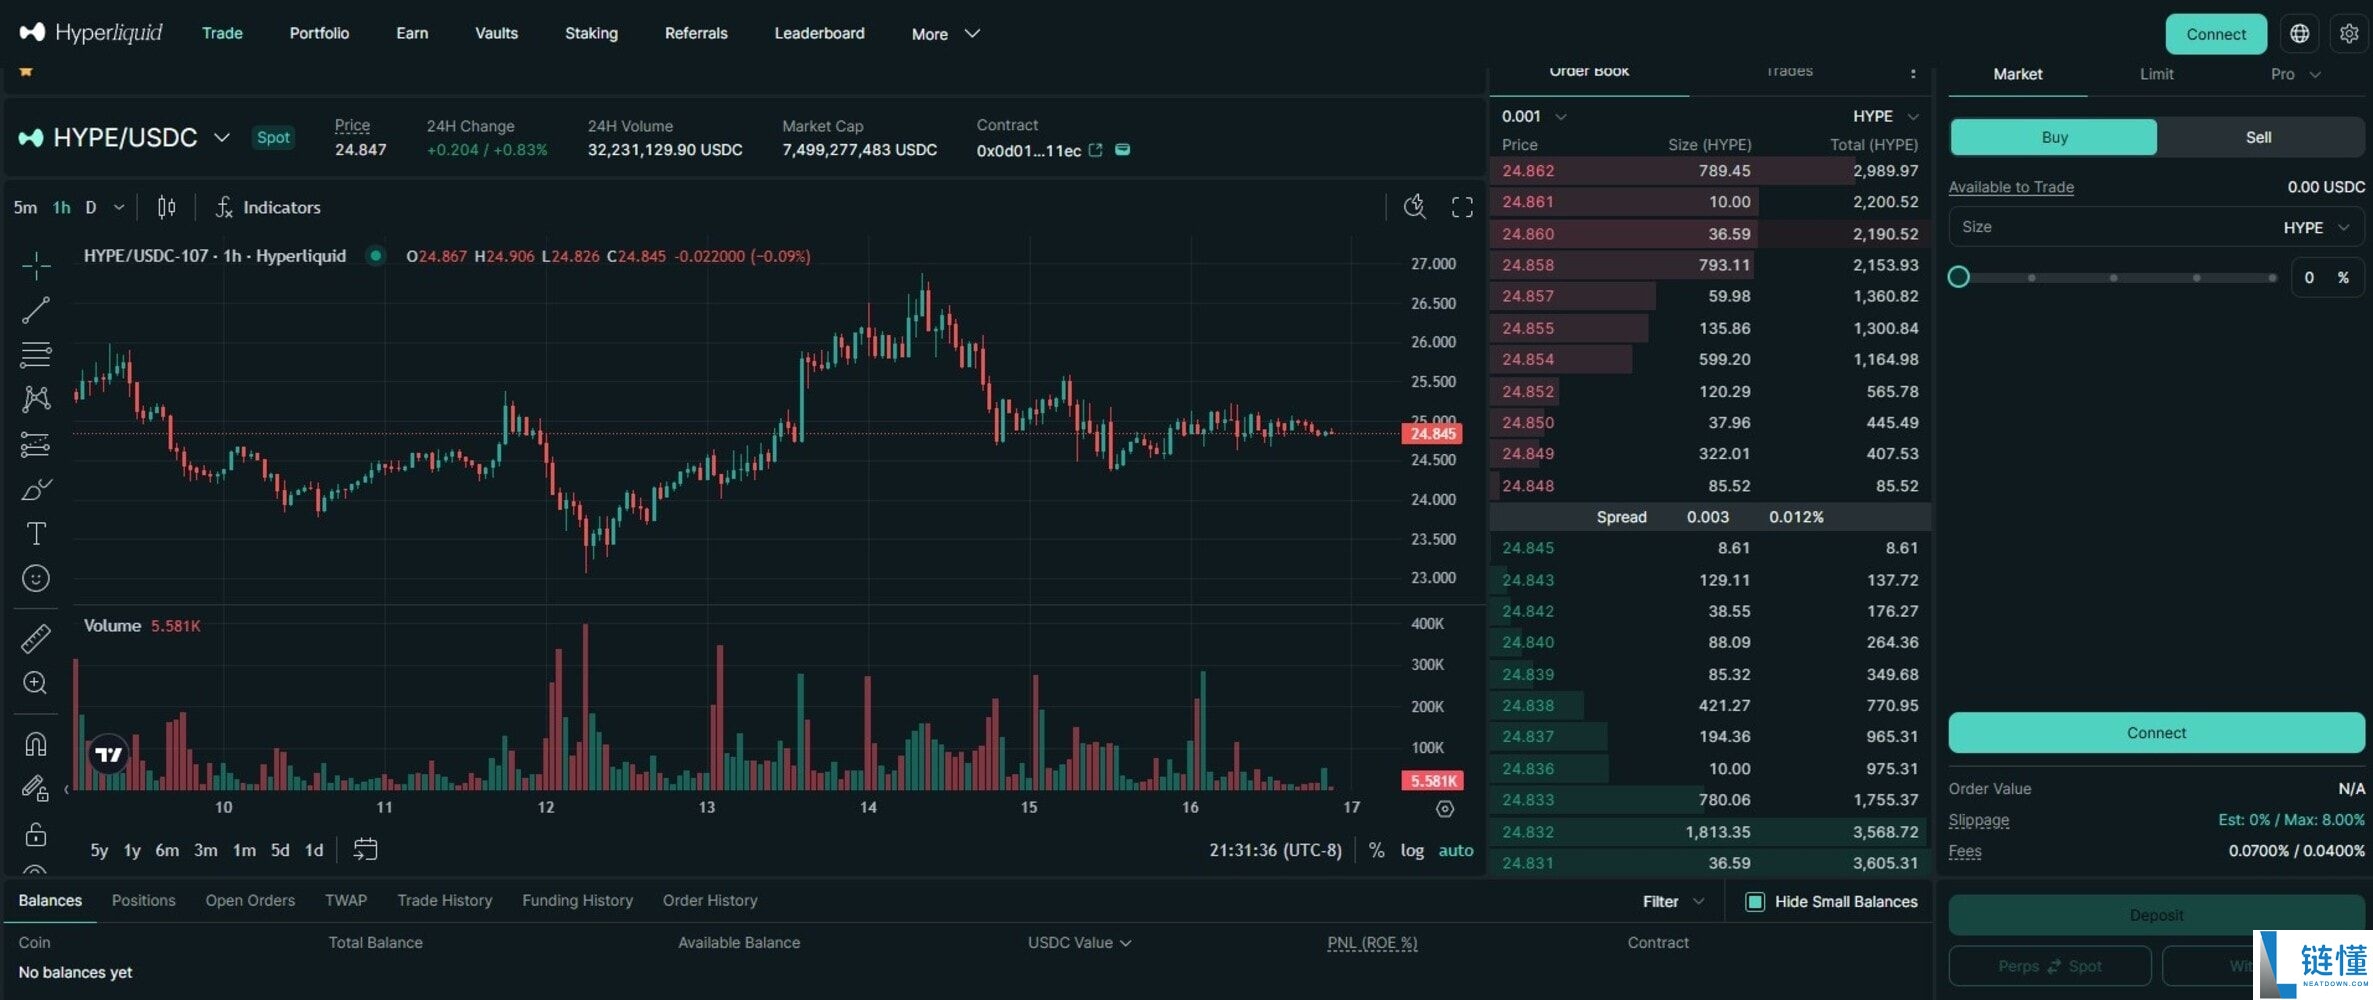Open the settings gear
Screen dimensions: 2373x1000
(x=2349, y=34)
